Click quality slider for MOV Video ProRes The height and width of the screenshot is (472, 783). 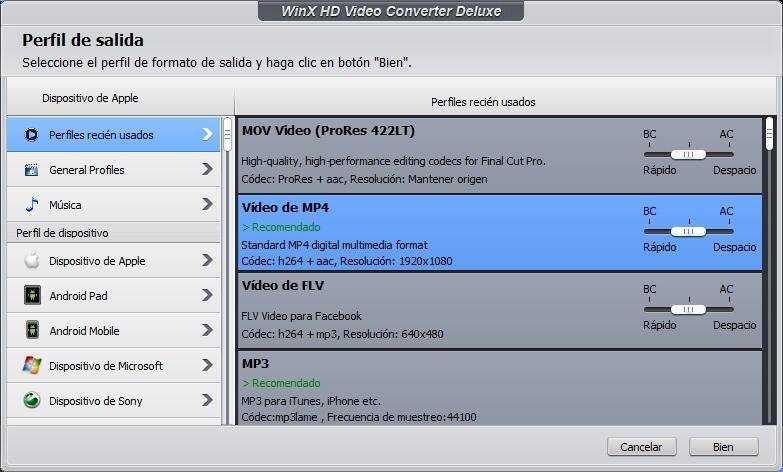point(689,154)
